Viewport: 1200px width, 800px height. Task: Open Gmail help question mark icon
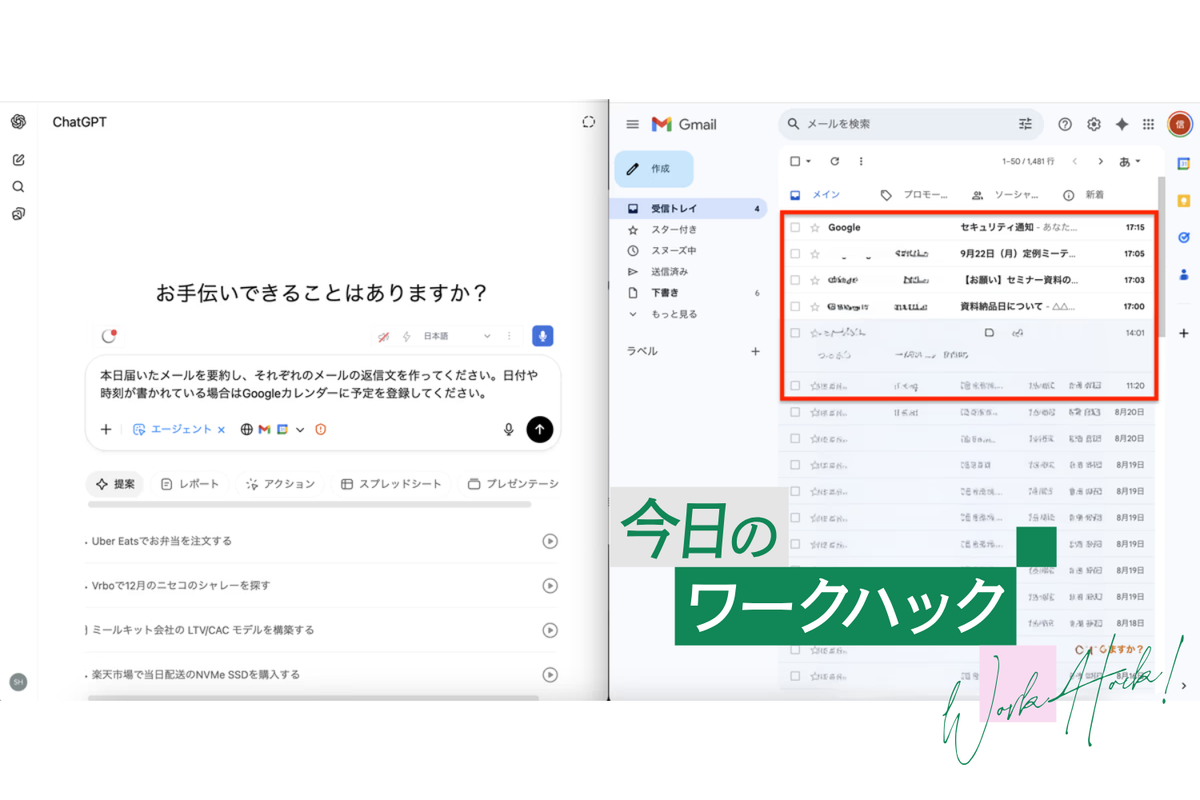pos(1065,124)
